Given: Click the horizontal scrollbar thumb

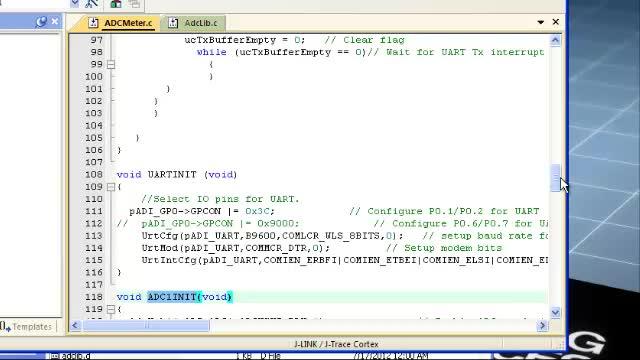Looking at the screenshot, I should click(x=146, y=325).
